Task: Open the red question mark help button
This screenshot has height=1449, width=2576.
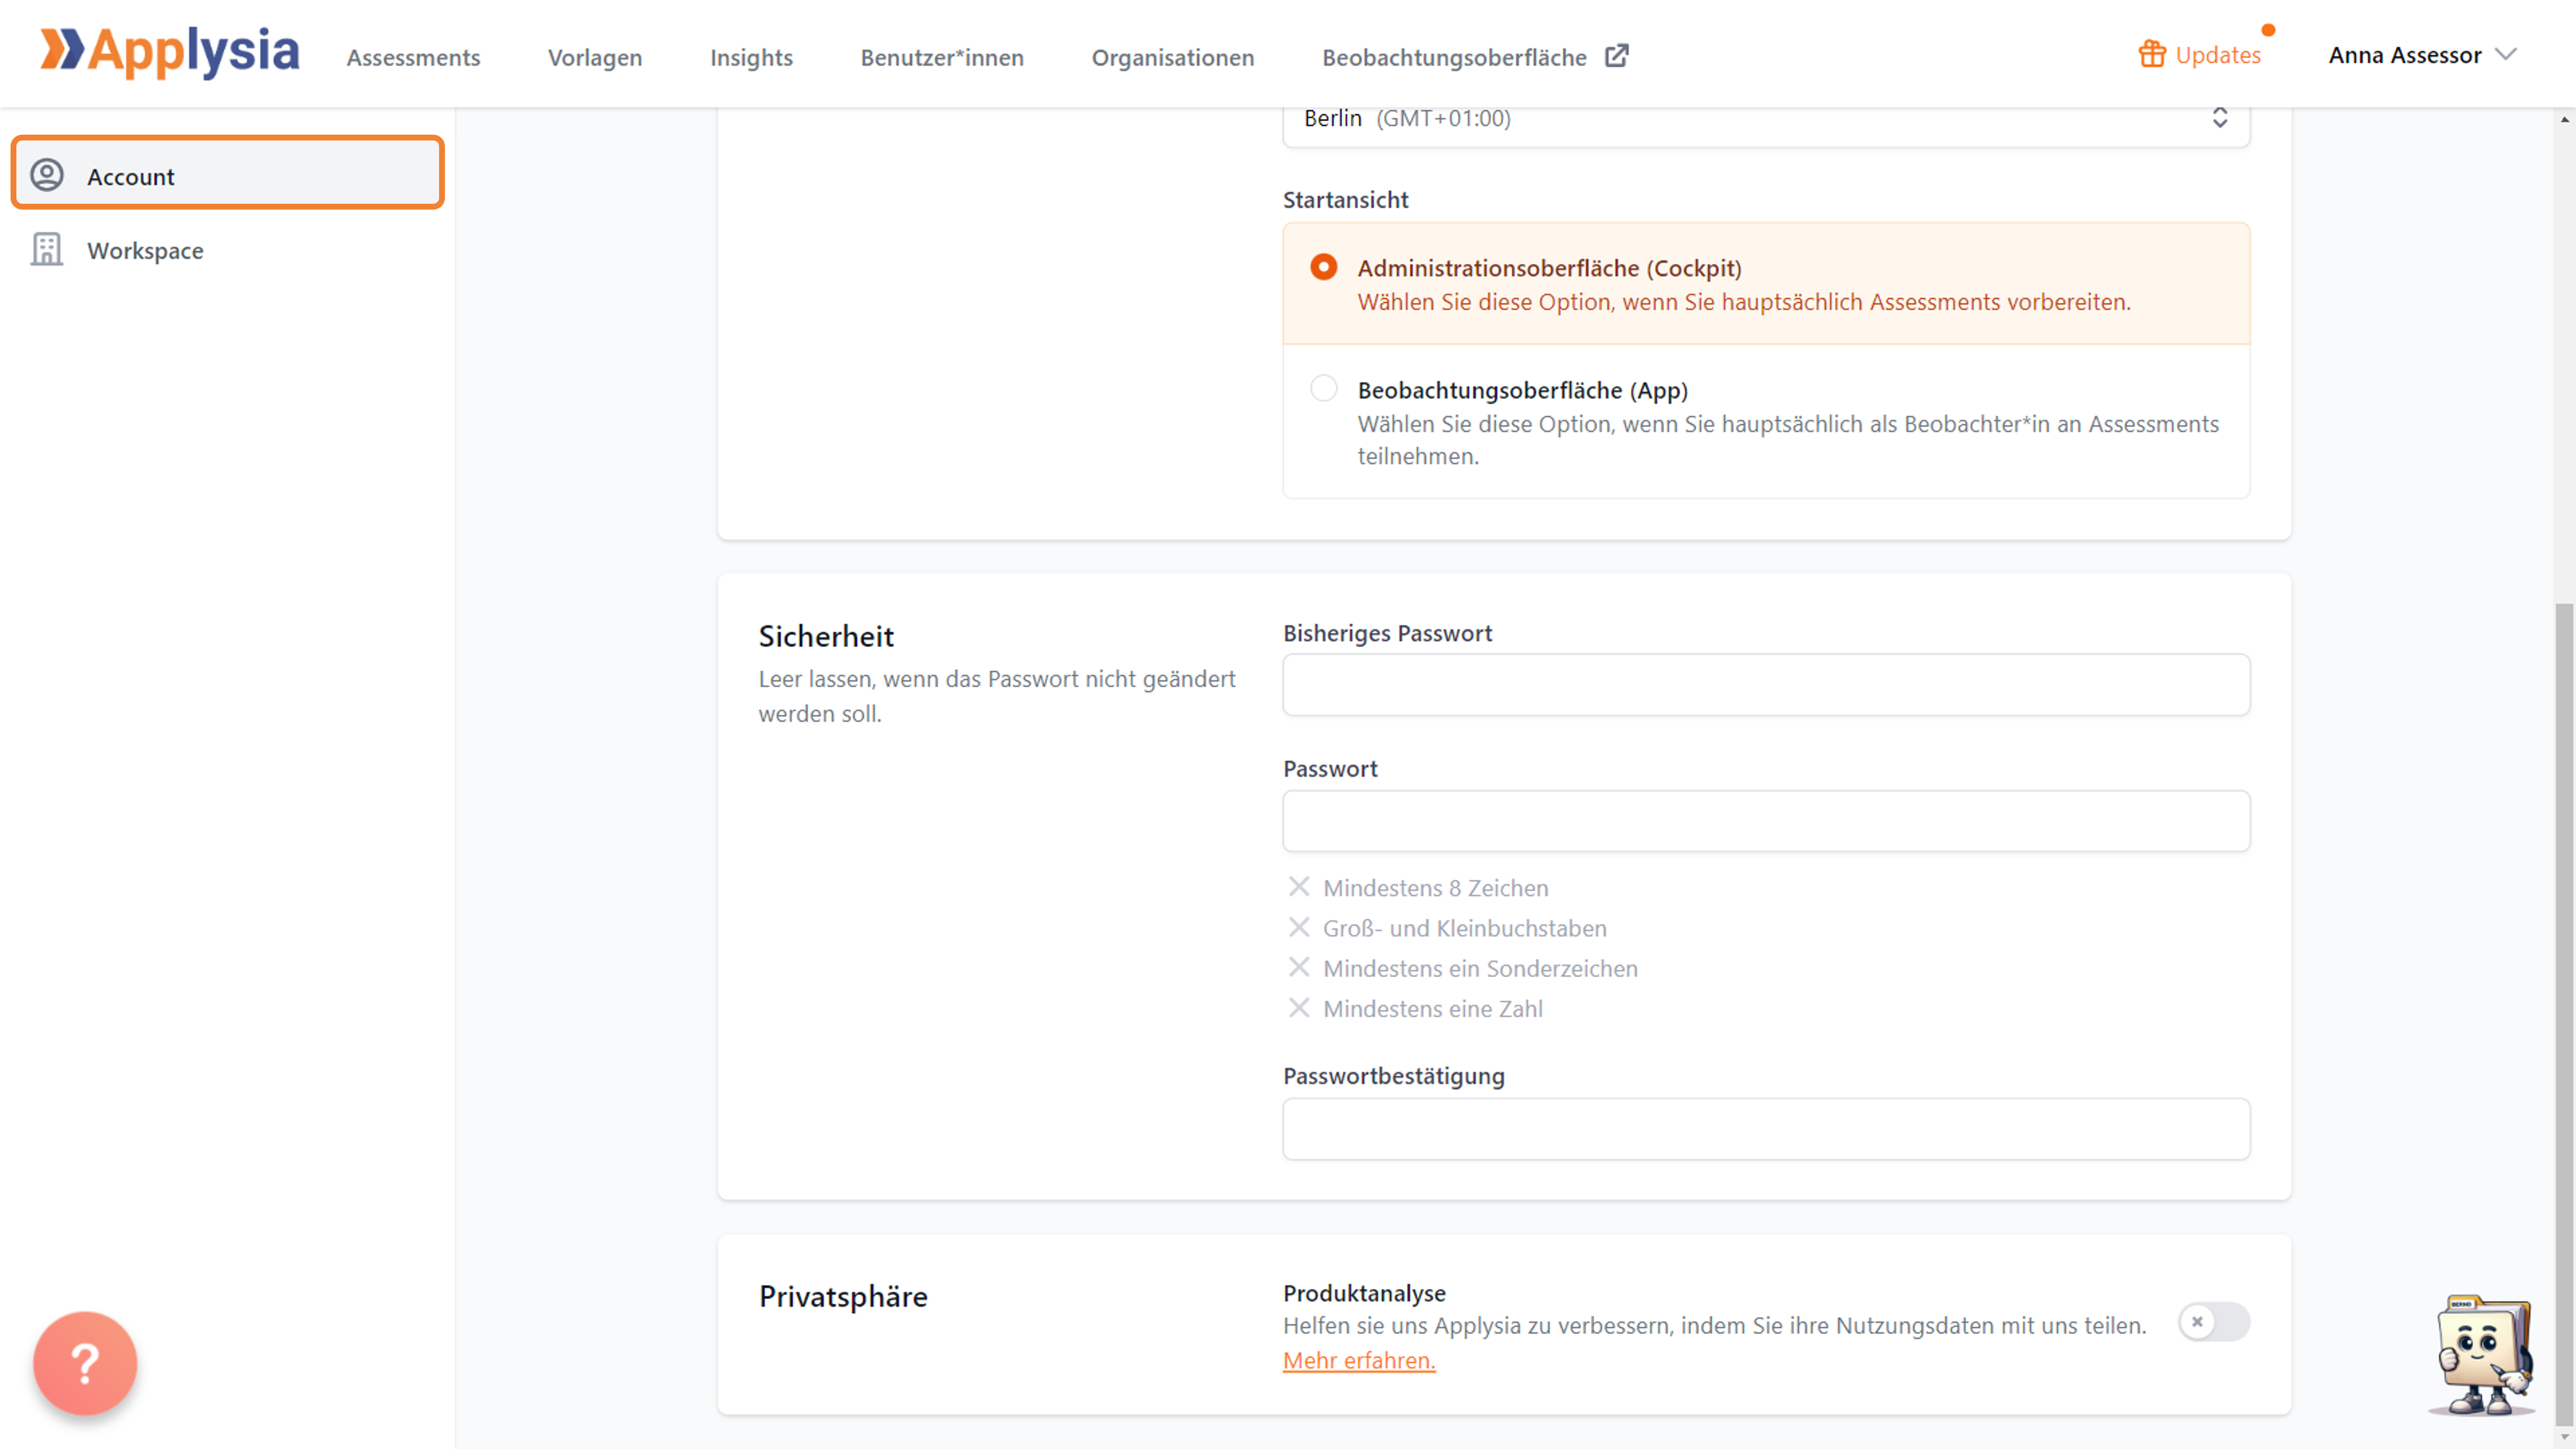Action: (85, 1363)
